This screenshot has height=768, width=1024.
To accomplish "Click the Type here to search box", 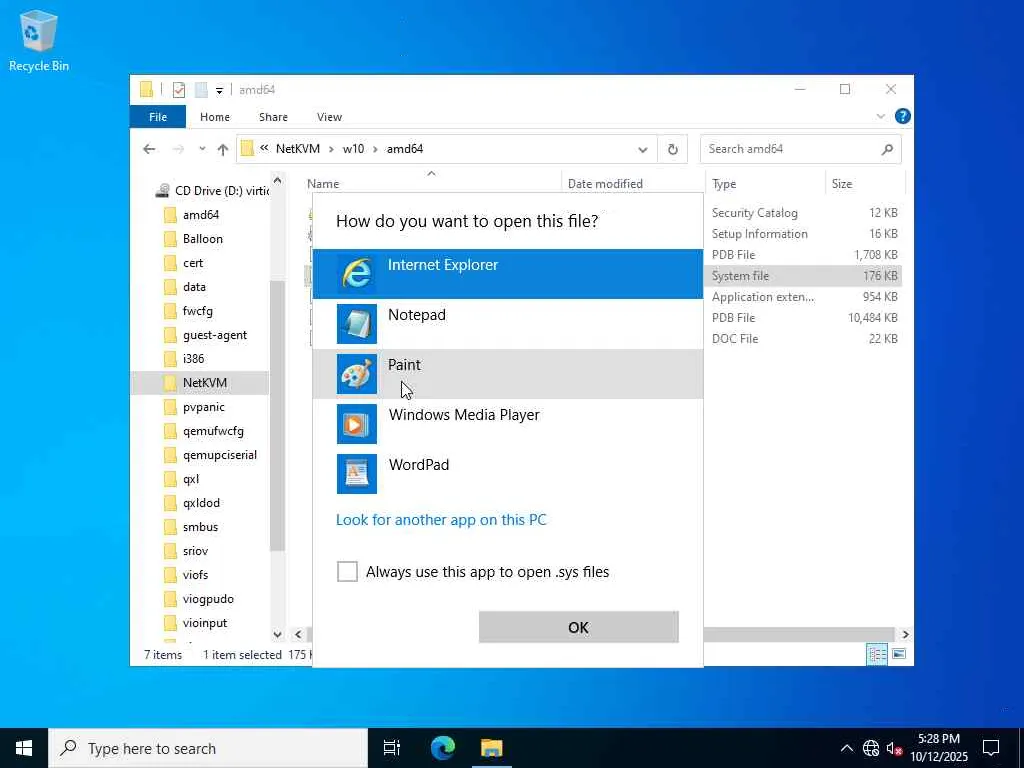I will pos(208,748).
